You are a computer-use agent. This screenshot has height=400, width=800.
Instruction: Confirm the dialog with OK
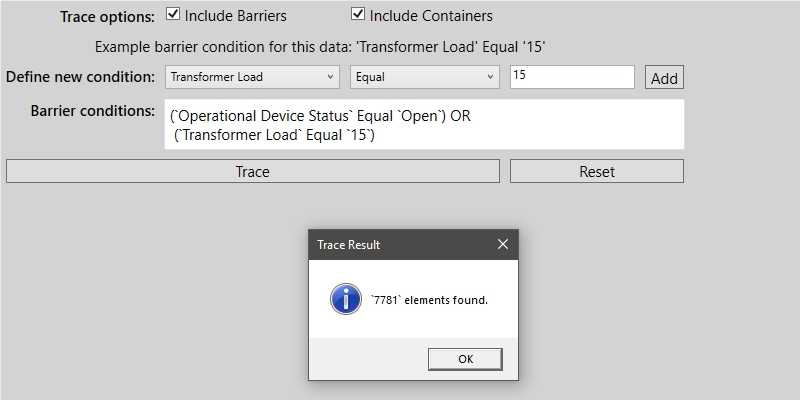[x=465, y=359]
